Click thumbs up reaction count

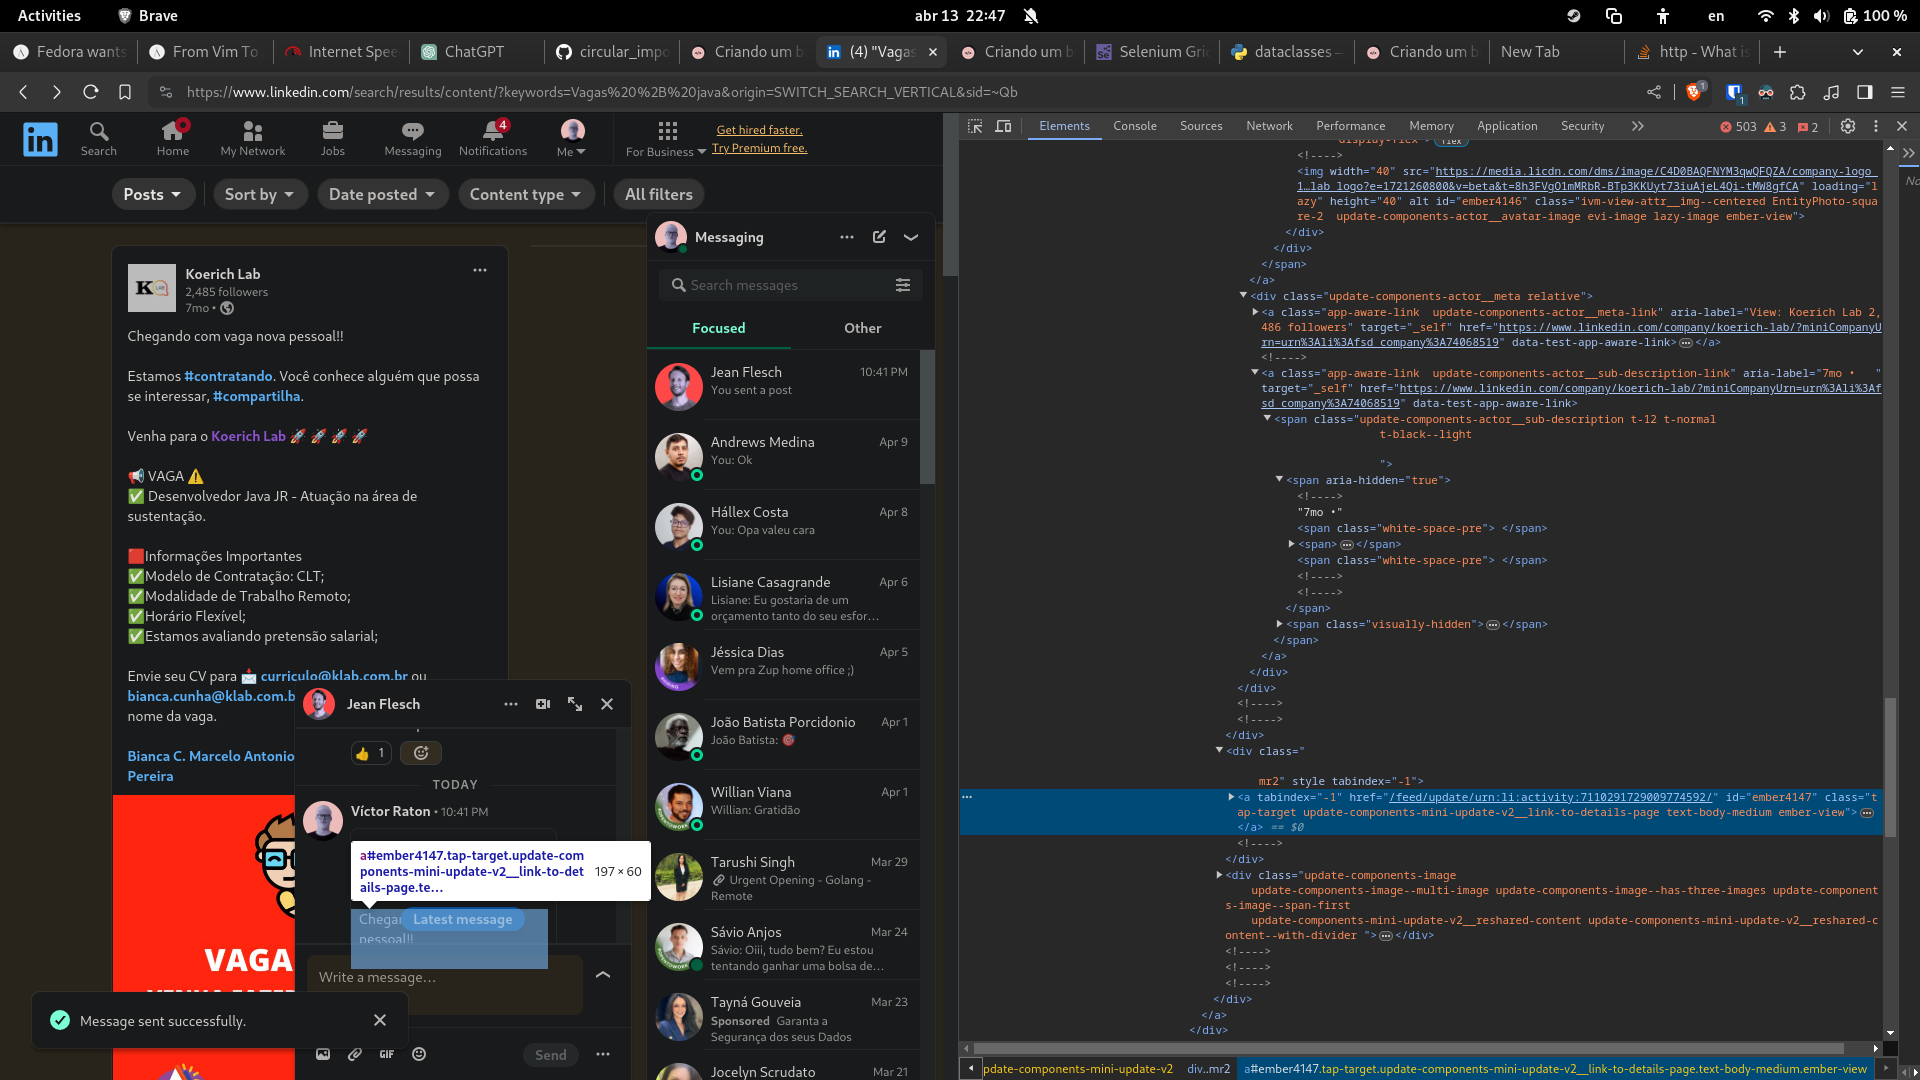pos(371,753)
